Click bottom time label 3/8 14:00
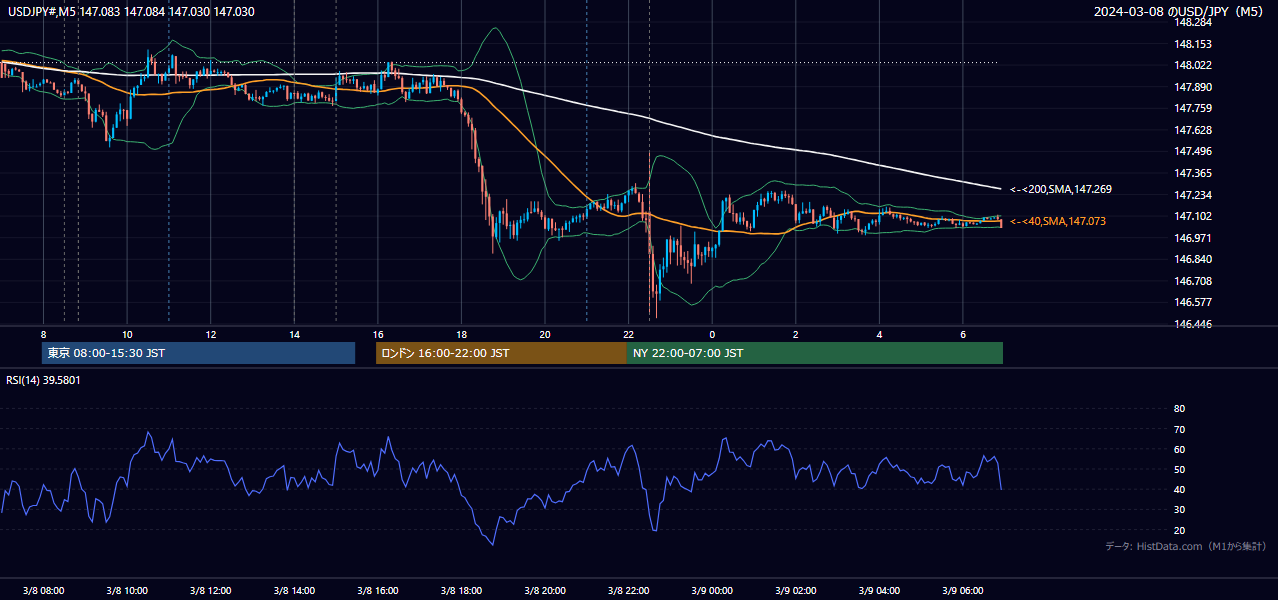 click(294, 590)
